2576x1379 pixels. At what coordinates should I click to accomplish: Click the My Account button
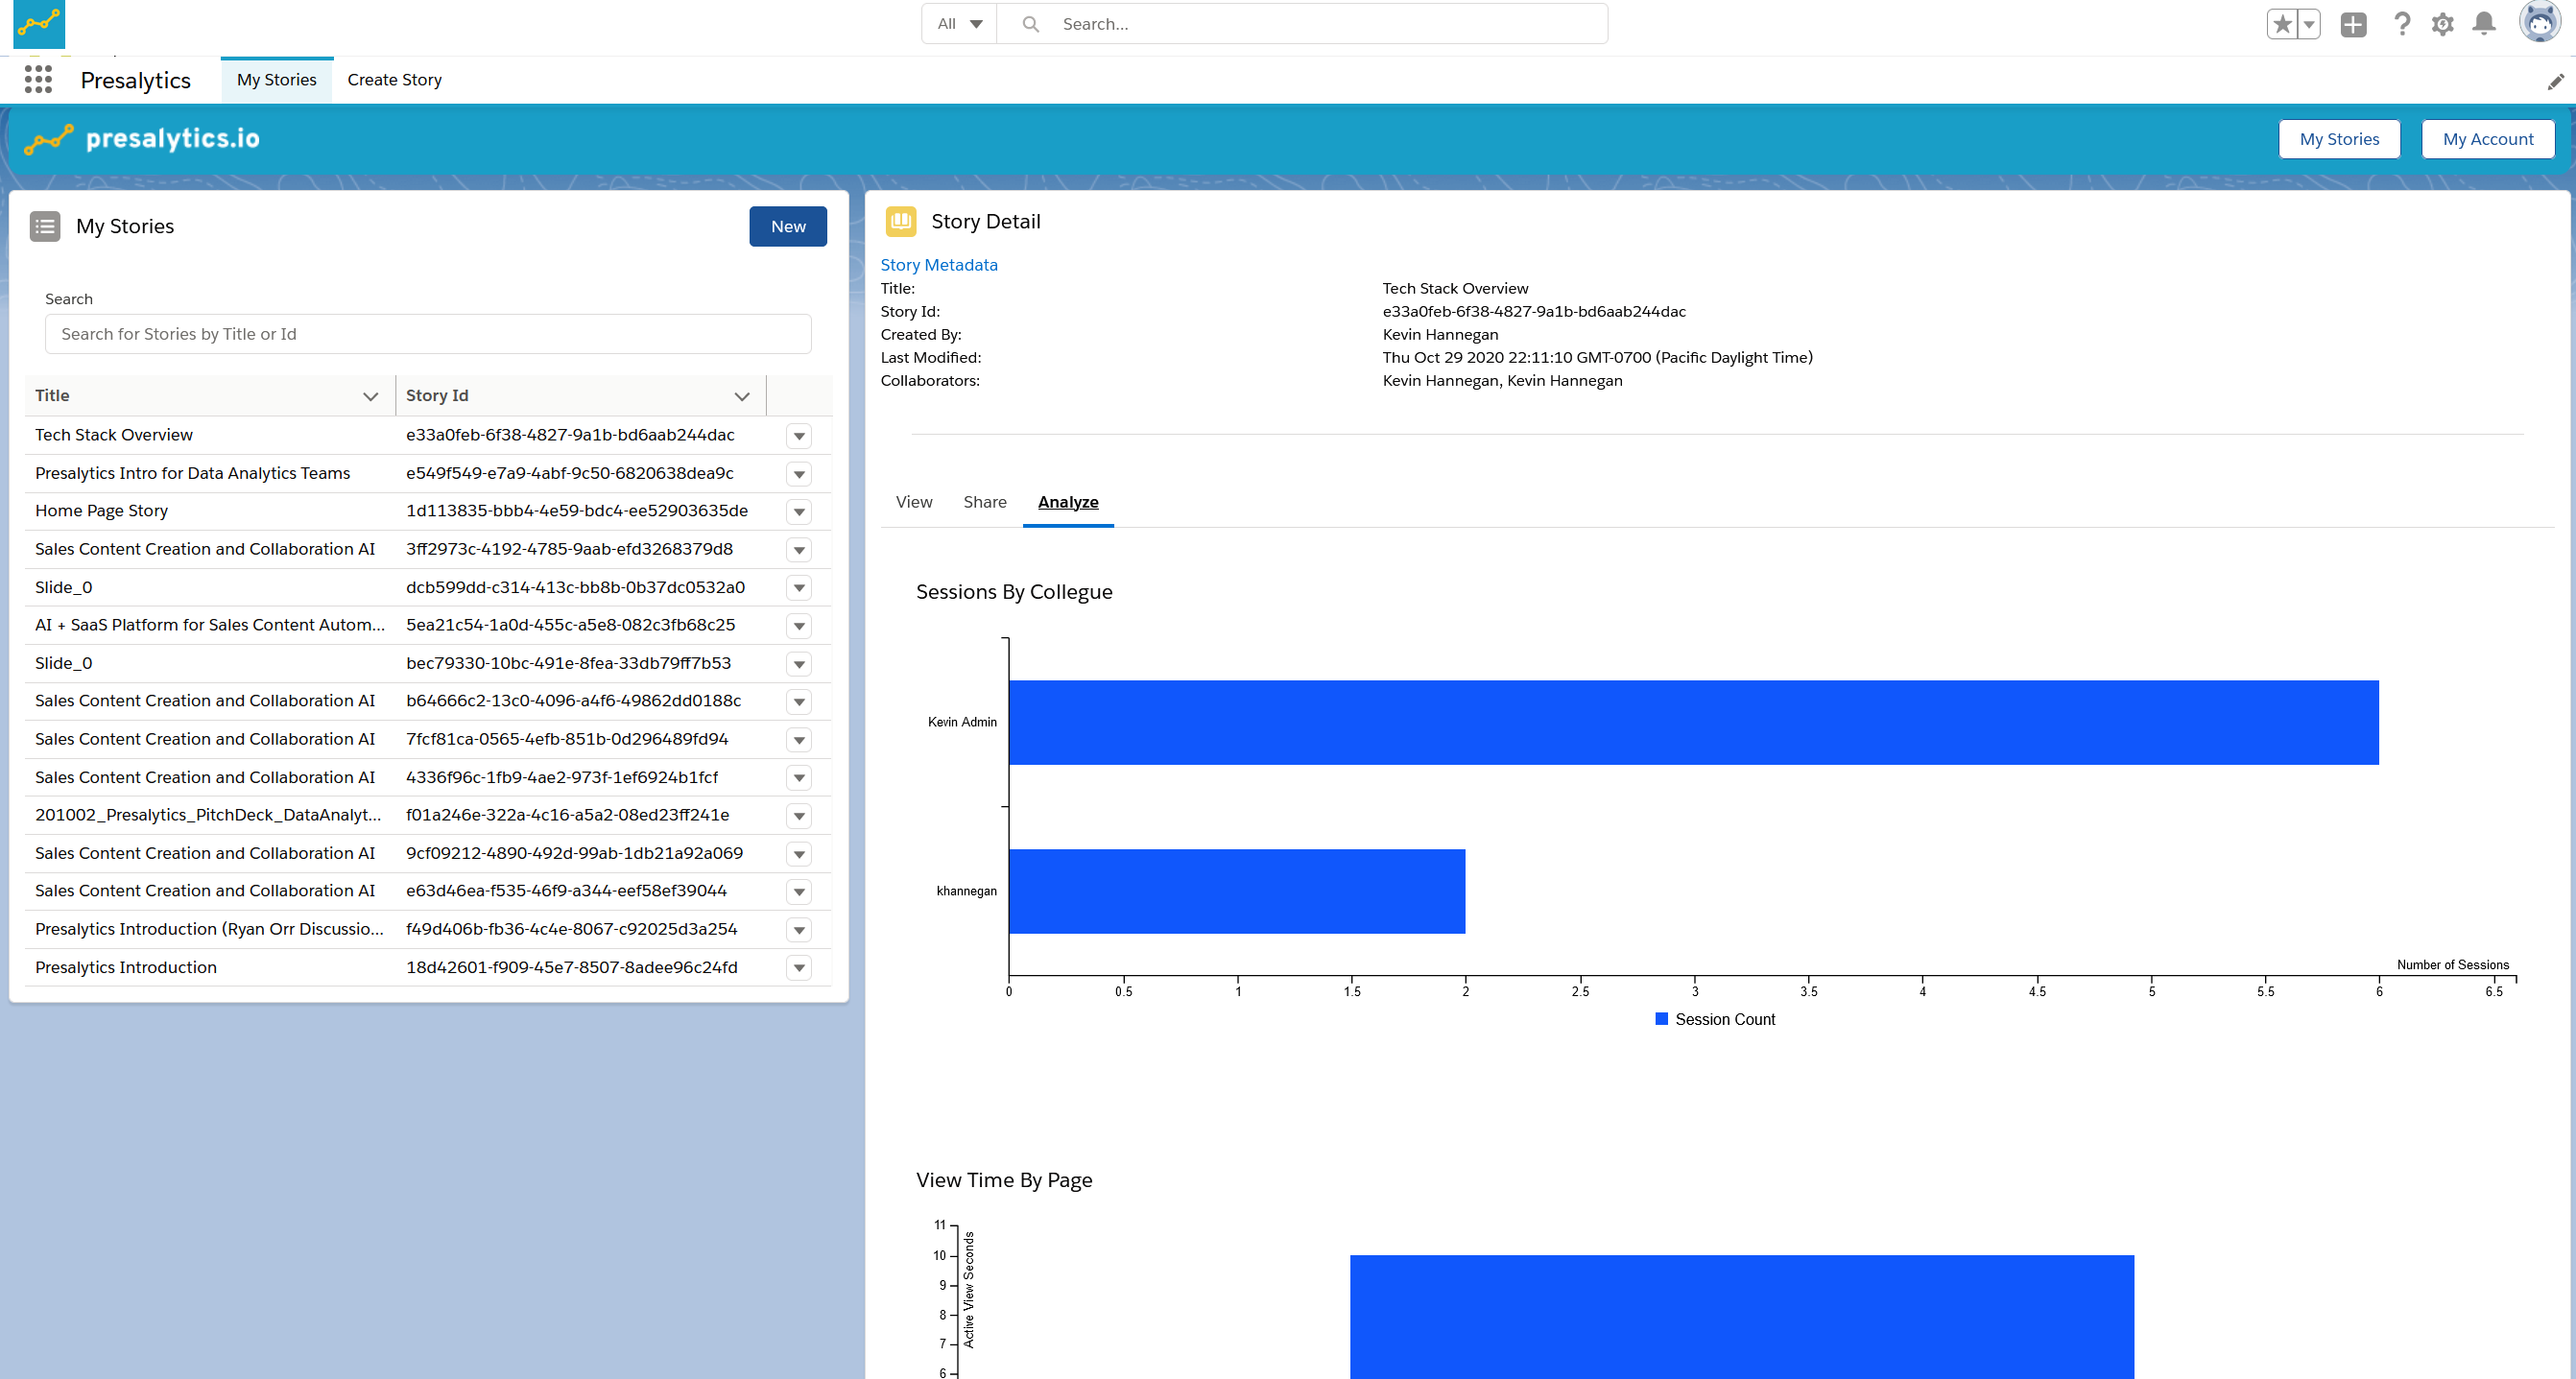point(2486,139)
